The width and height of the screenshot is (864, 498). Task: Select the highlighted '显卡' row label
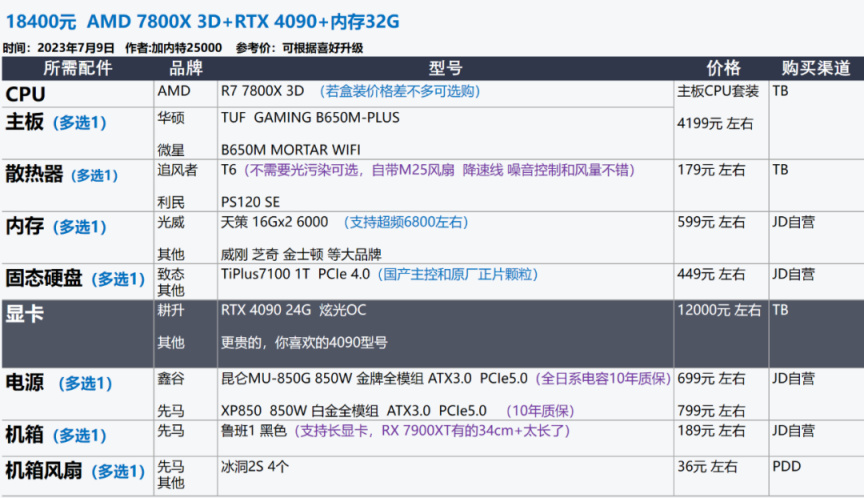tap(24, 314)
